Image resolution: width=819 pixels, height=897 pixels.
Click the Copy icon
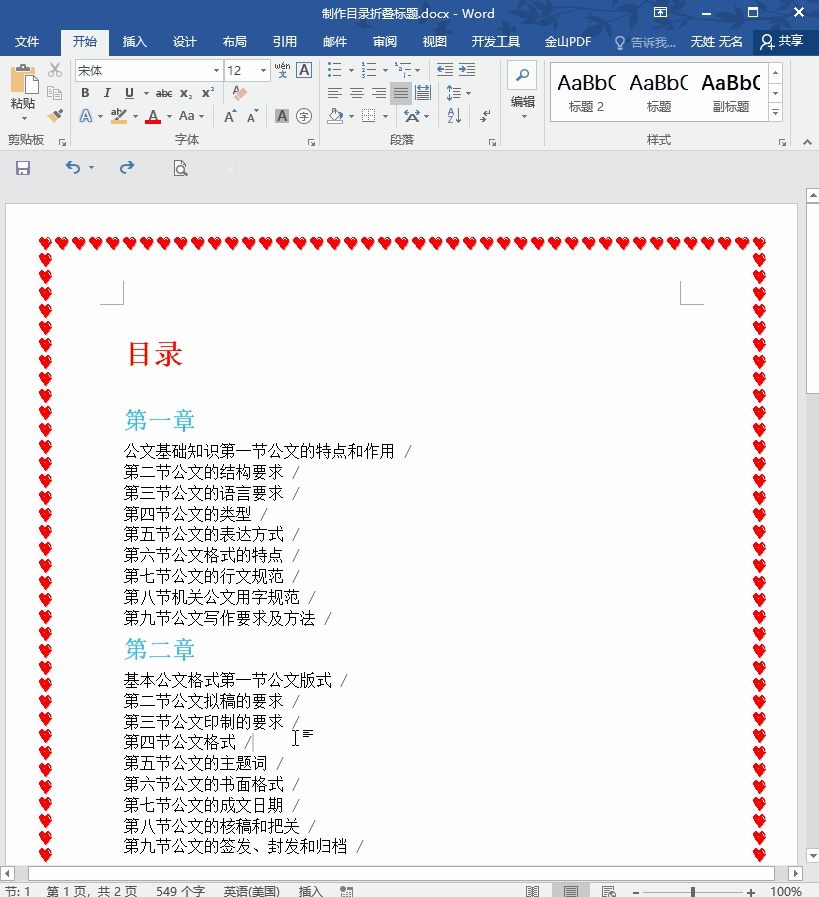click(x=55, y=93)
